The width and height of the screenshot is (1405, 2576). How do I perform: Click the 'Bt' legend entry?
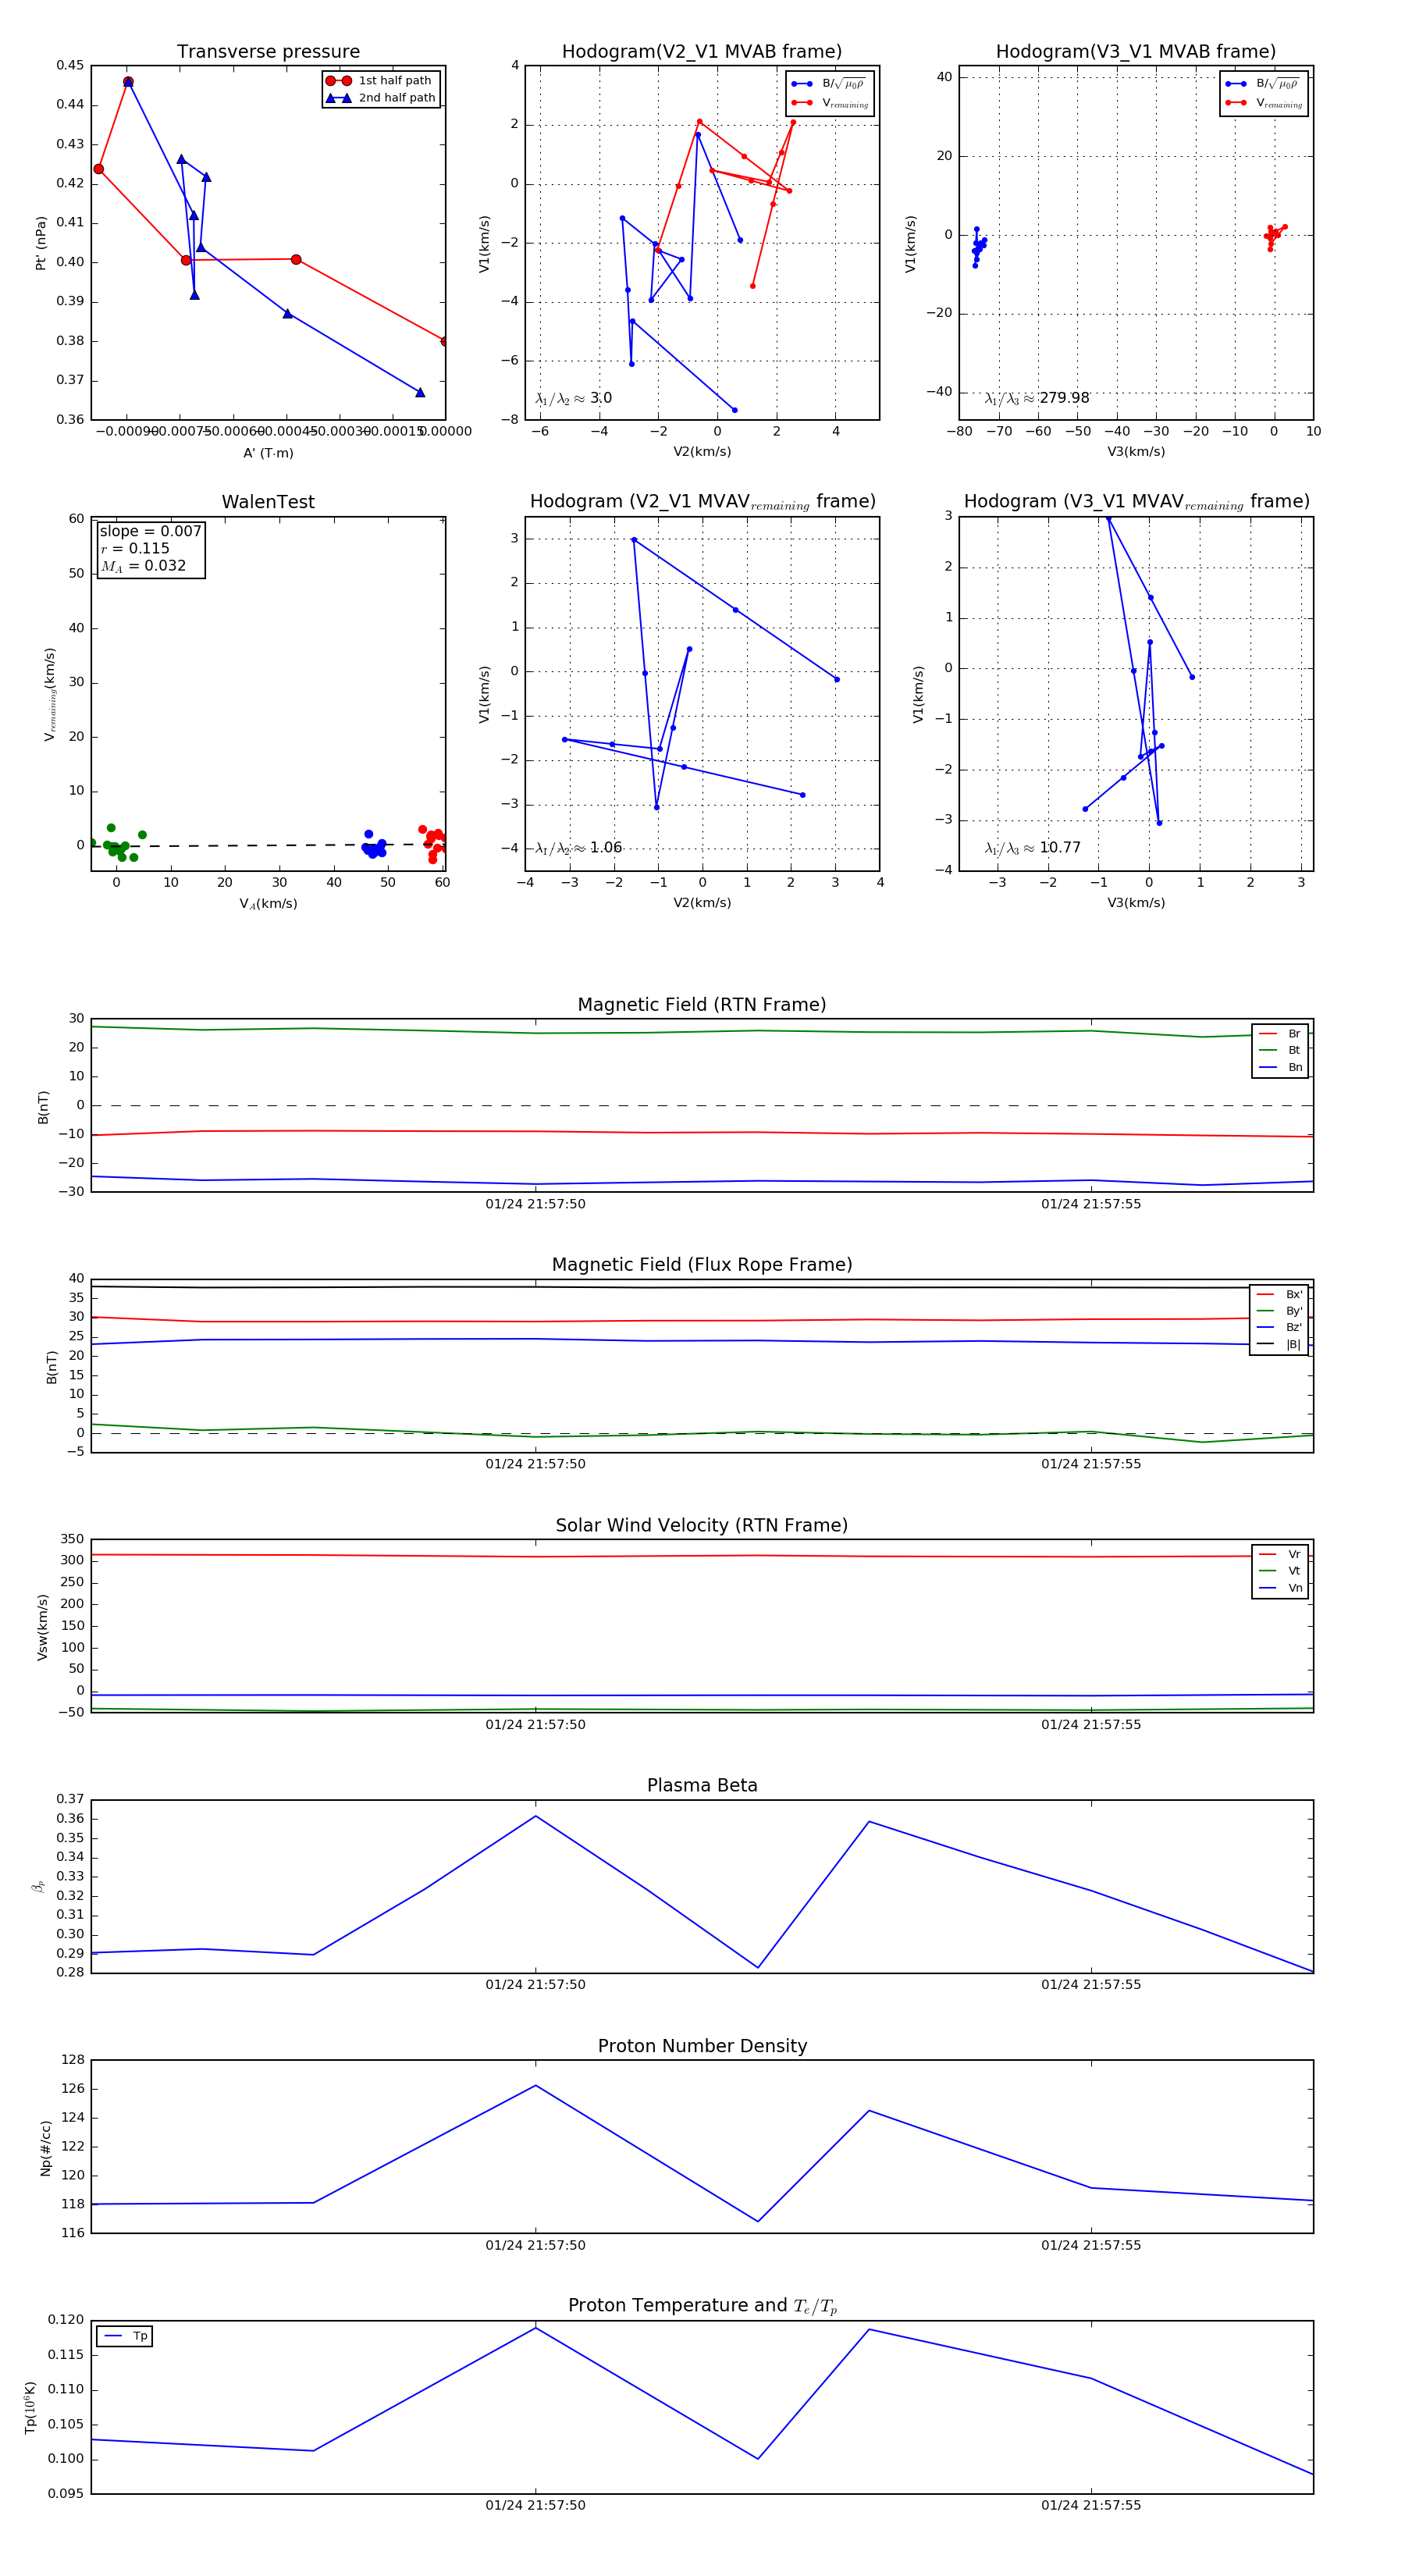1280,1050
